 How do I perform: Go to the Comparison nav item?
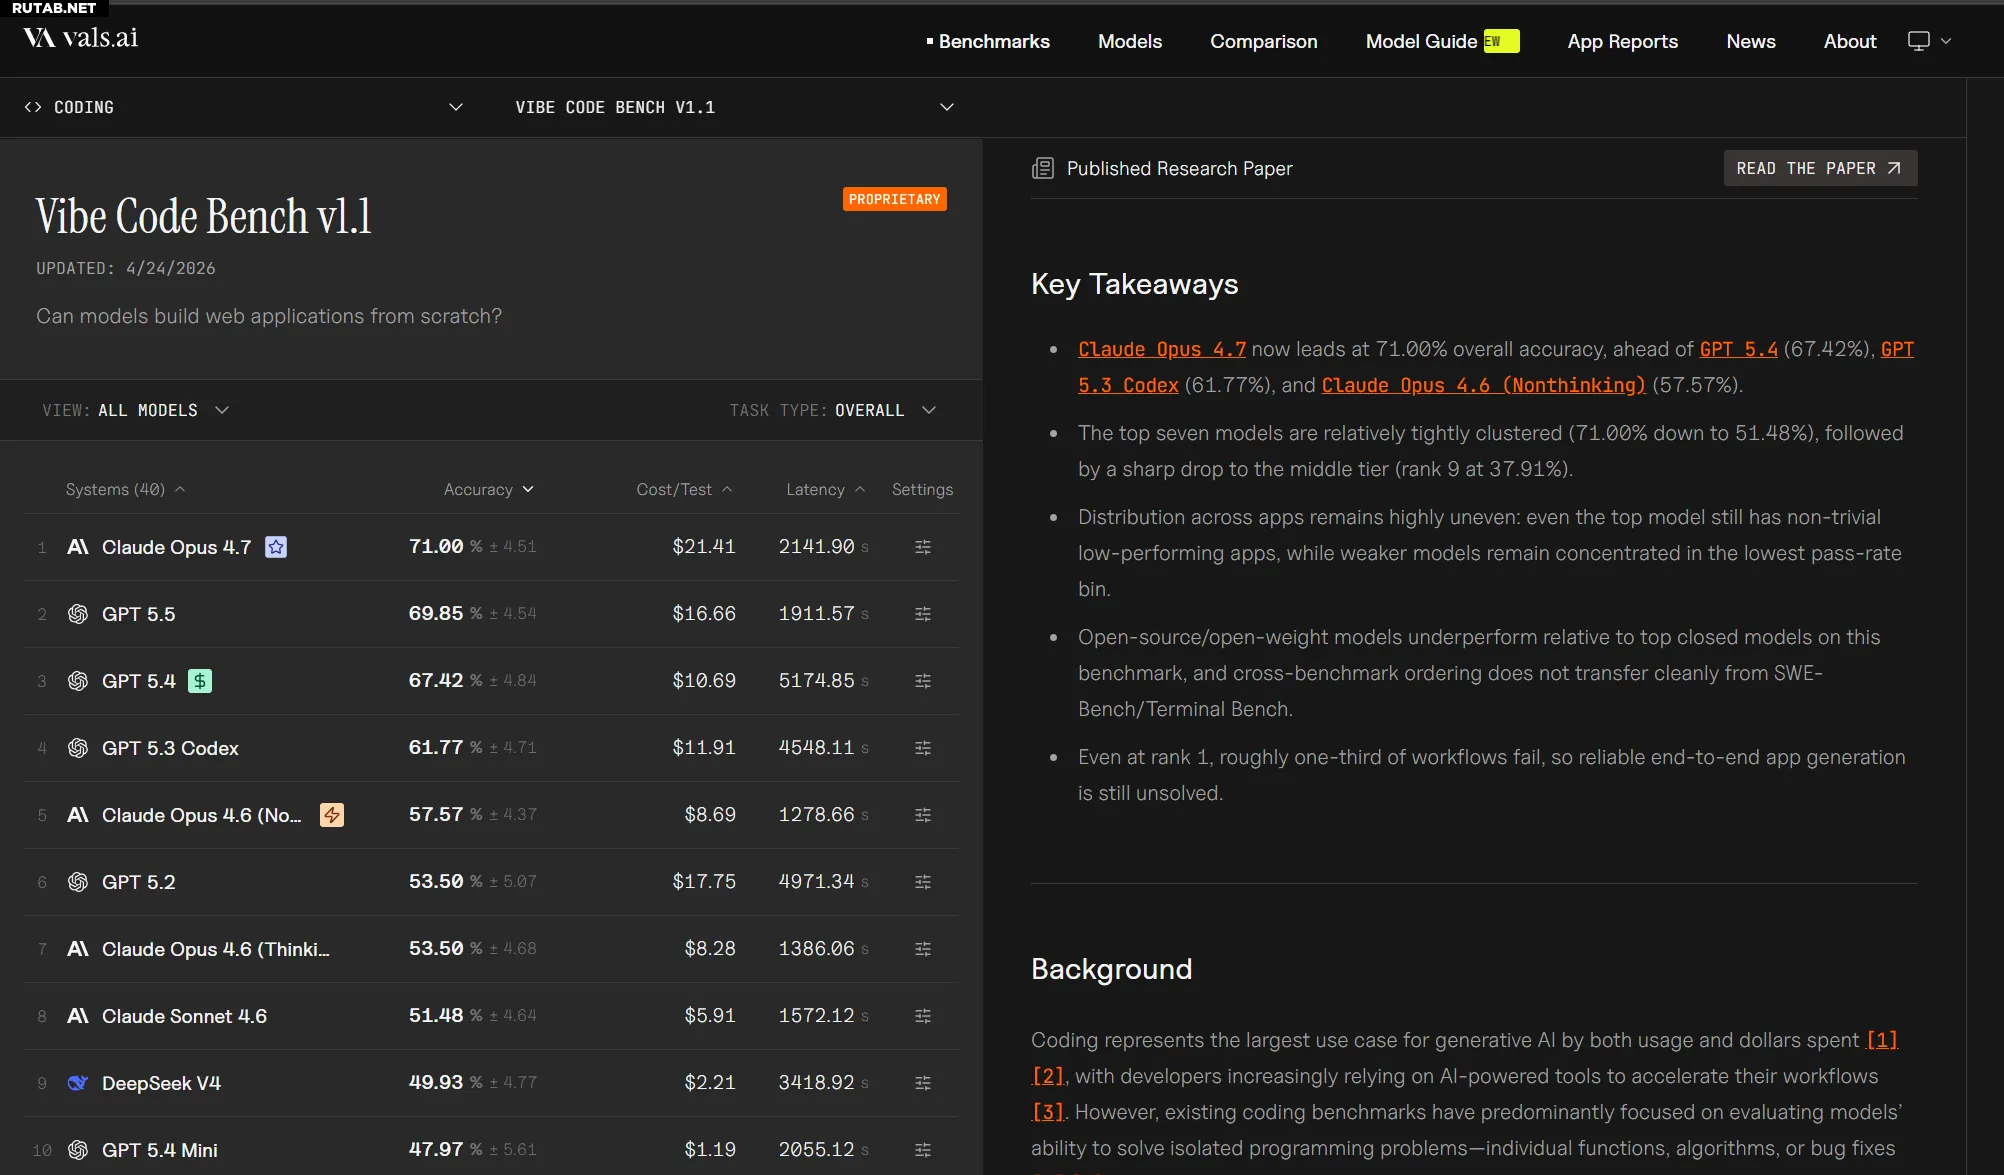point(1263,41)
